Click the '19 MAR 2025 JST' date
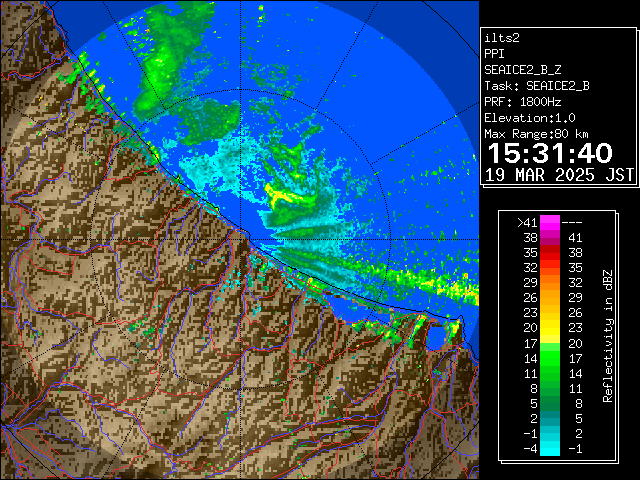This screenshot has width=640, height=480. click(x=559, y=175)
